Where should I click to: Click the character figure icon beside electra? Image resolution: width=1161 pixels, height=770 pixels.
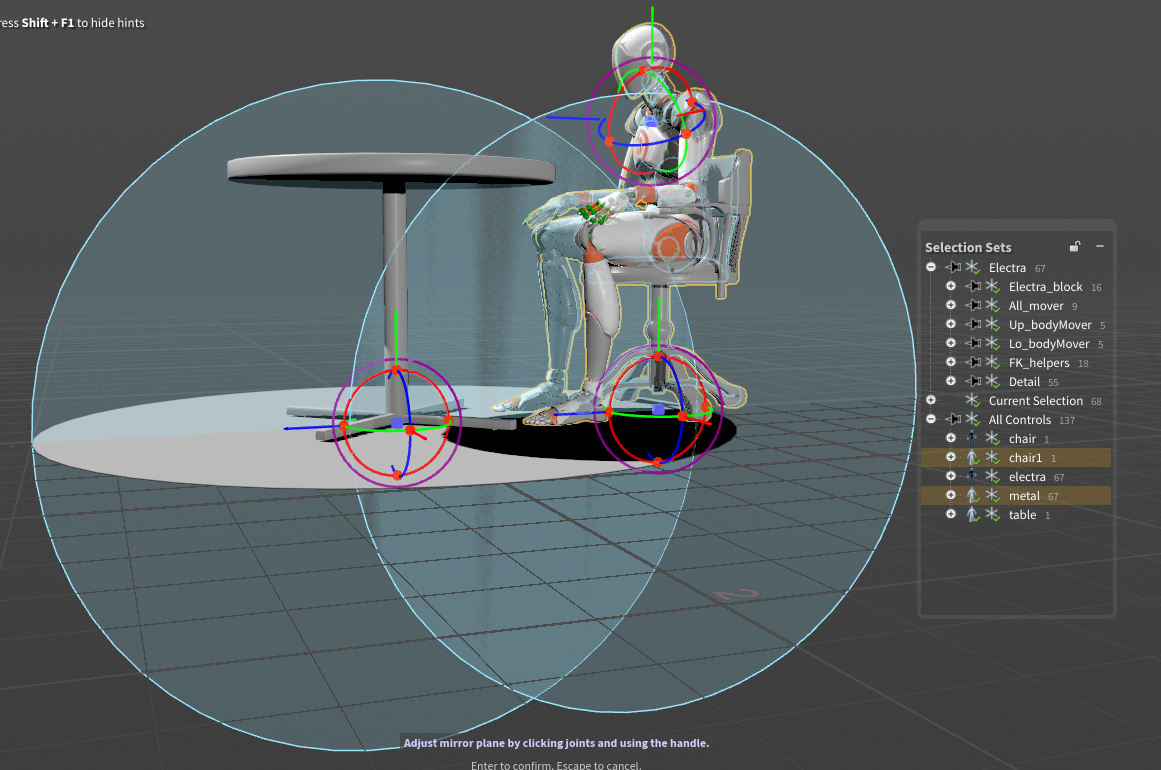coord(972,477)
